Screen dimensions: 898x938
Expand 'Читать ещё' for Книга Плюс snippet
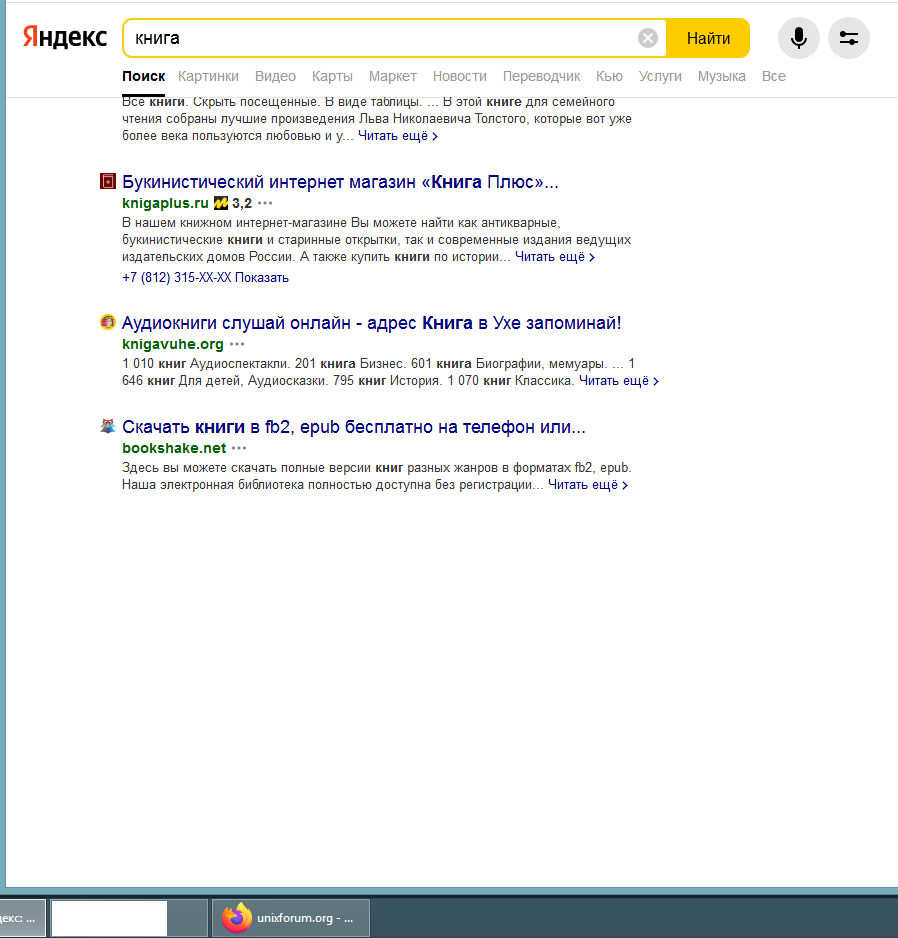(555, 257)
